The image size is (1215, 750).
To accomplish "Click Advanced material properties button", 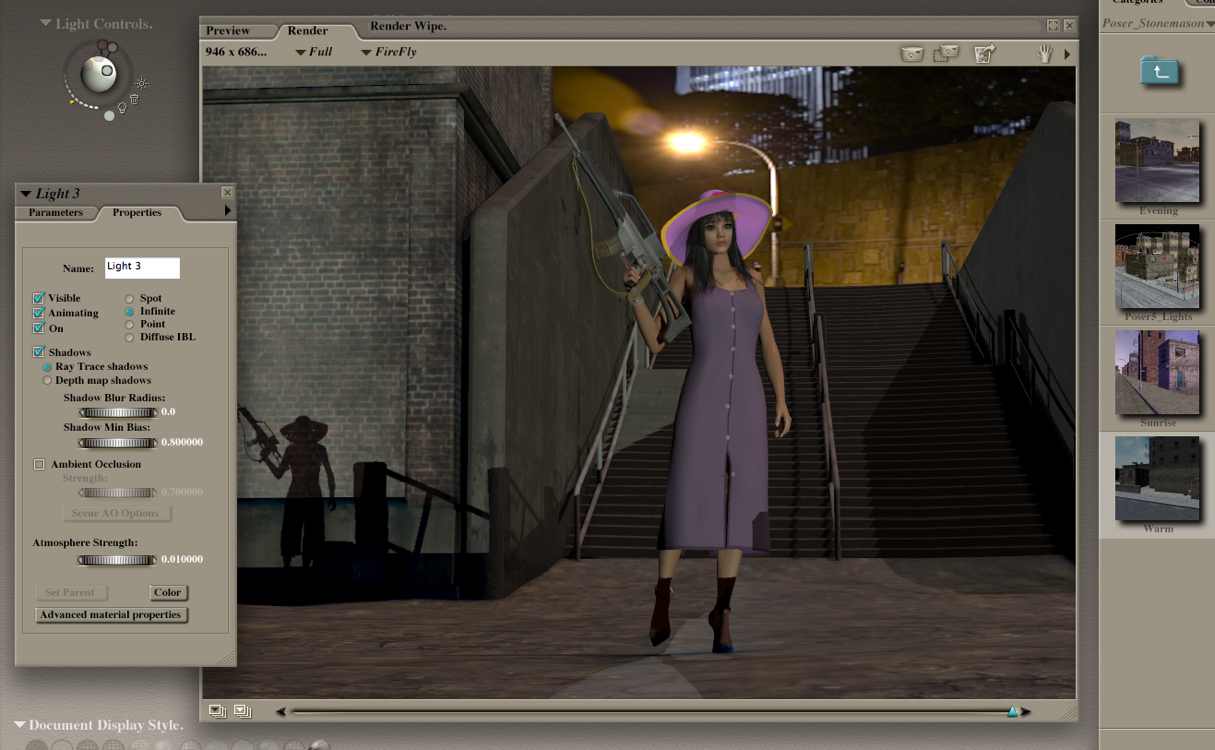I will click(111, 615).
